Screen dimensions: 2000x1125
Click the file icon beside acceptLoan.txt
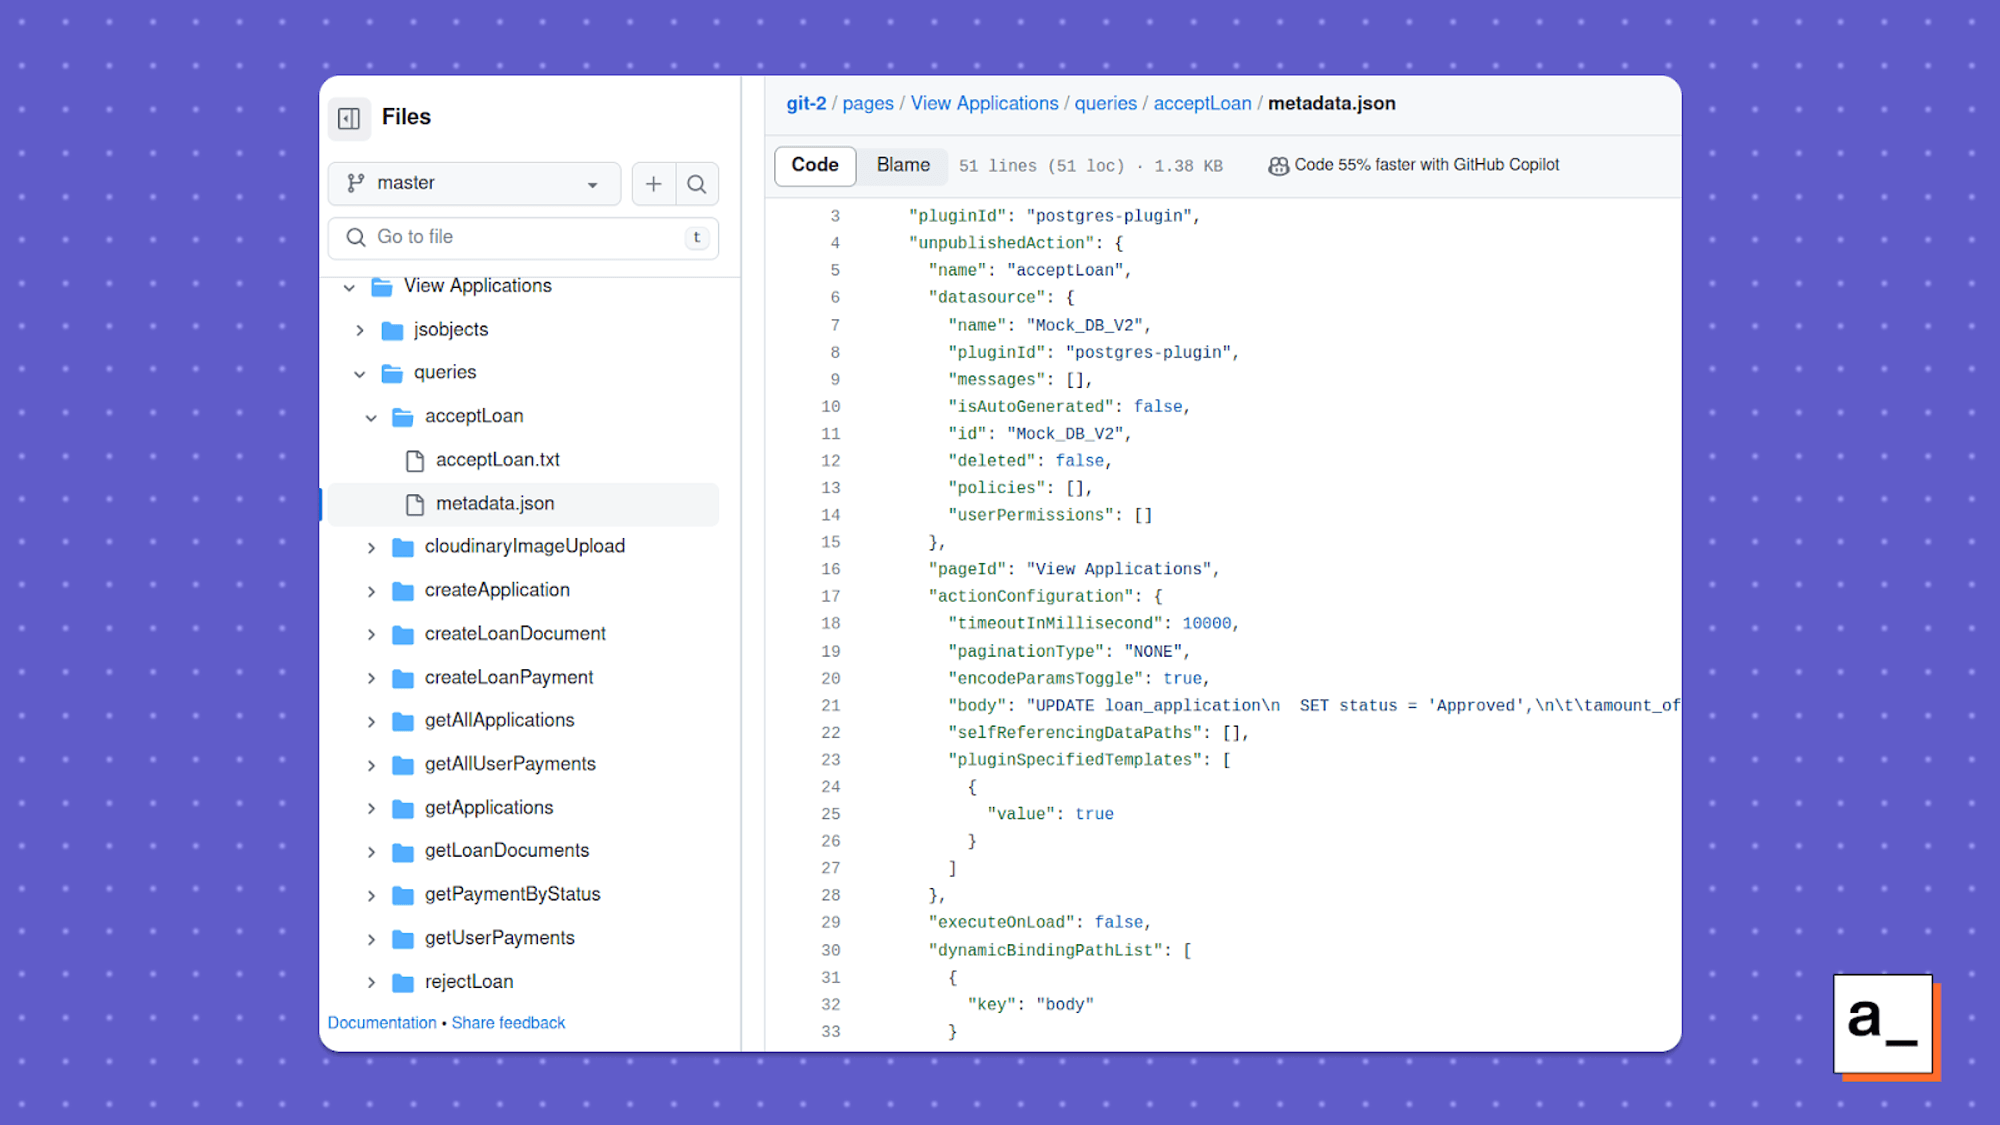pyautogui.click(x=413, y=460)
